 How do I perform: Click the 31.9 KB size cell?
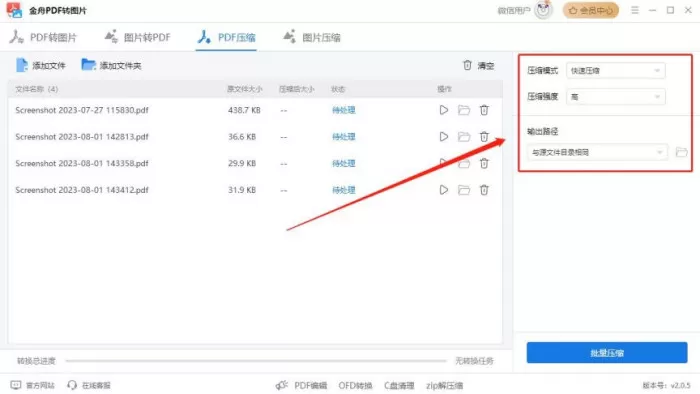coord(242,190)
